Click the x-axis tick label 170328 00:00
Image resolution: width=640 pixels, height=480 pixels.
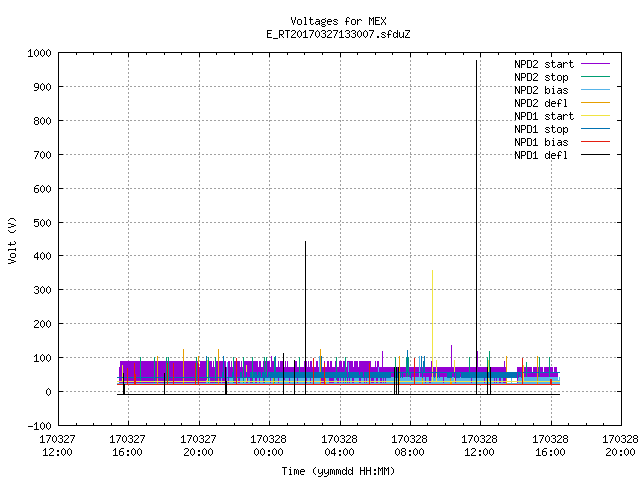pos(269,446)
